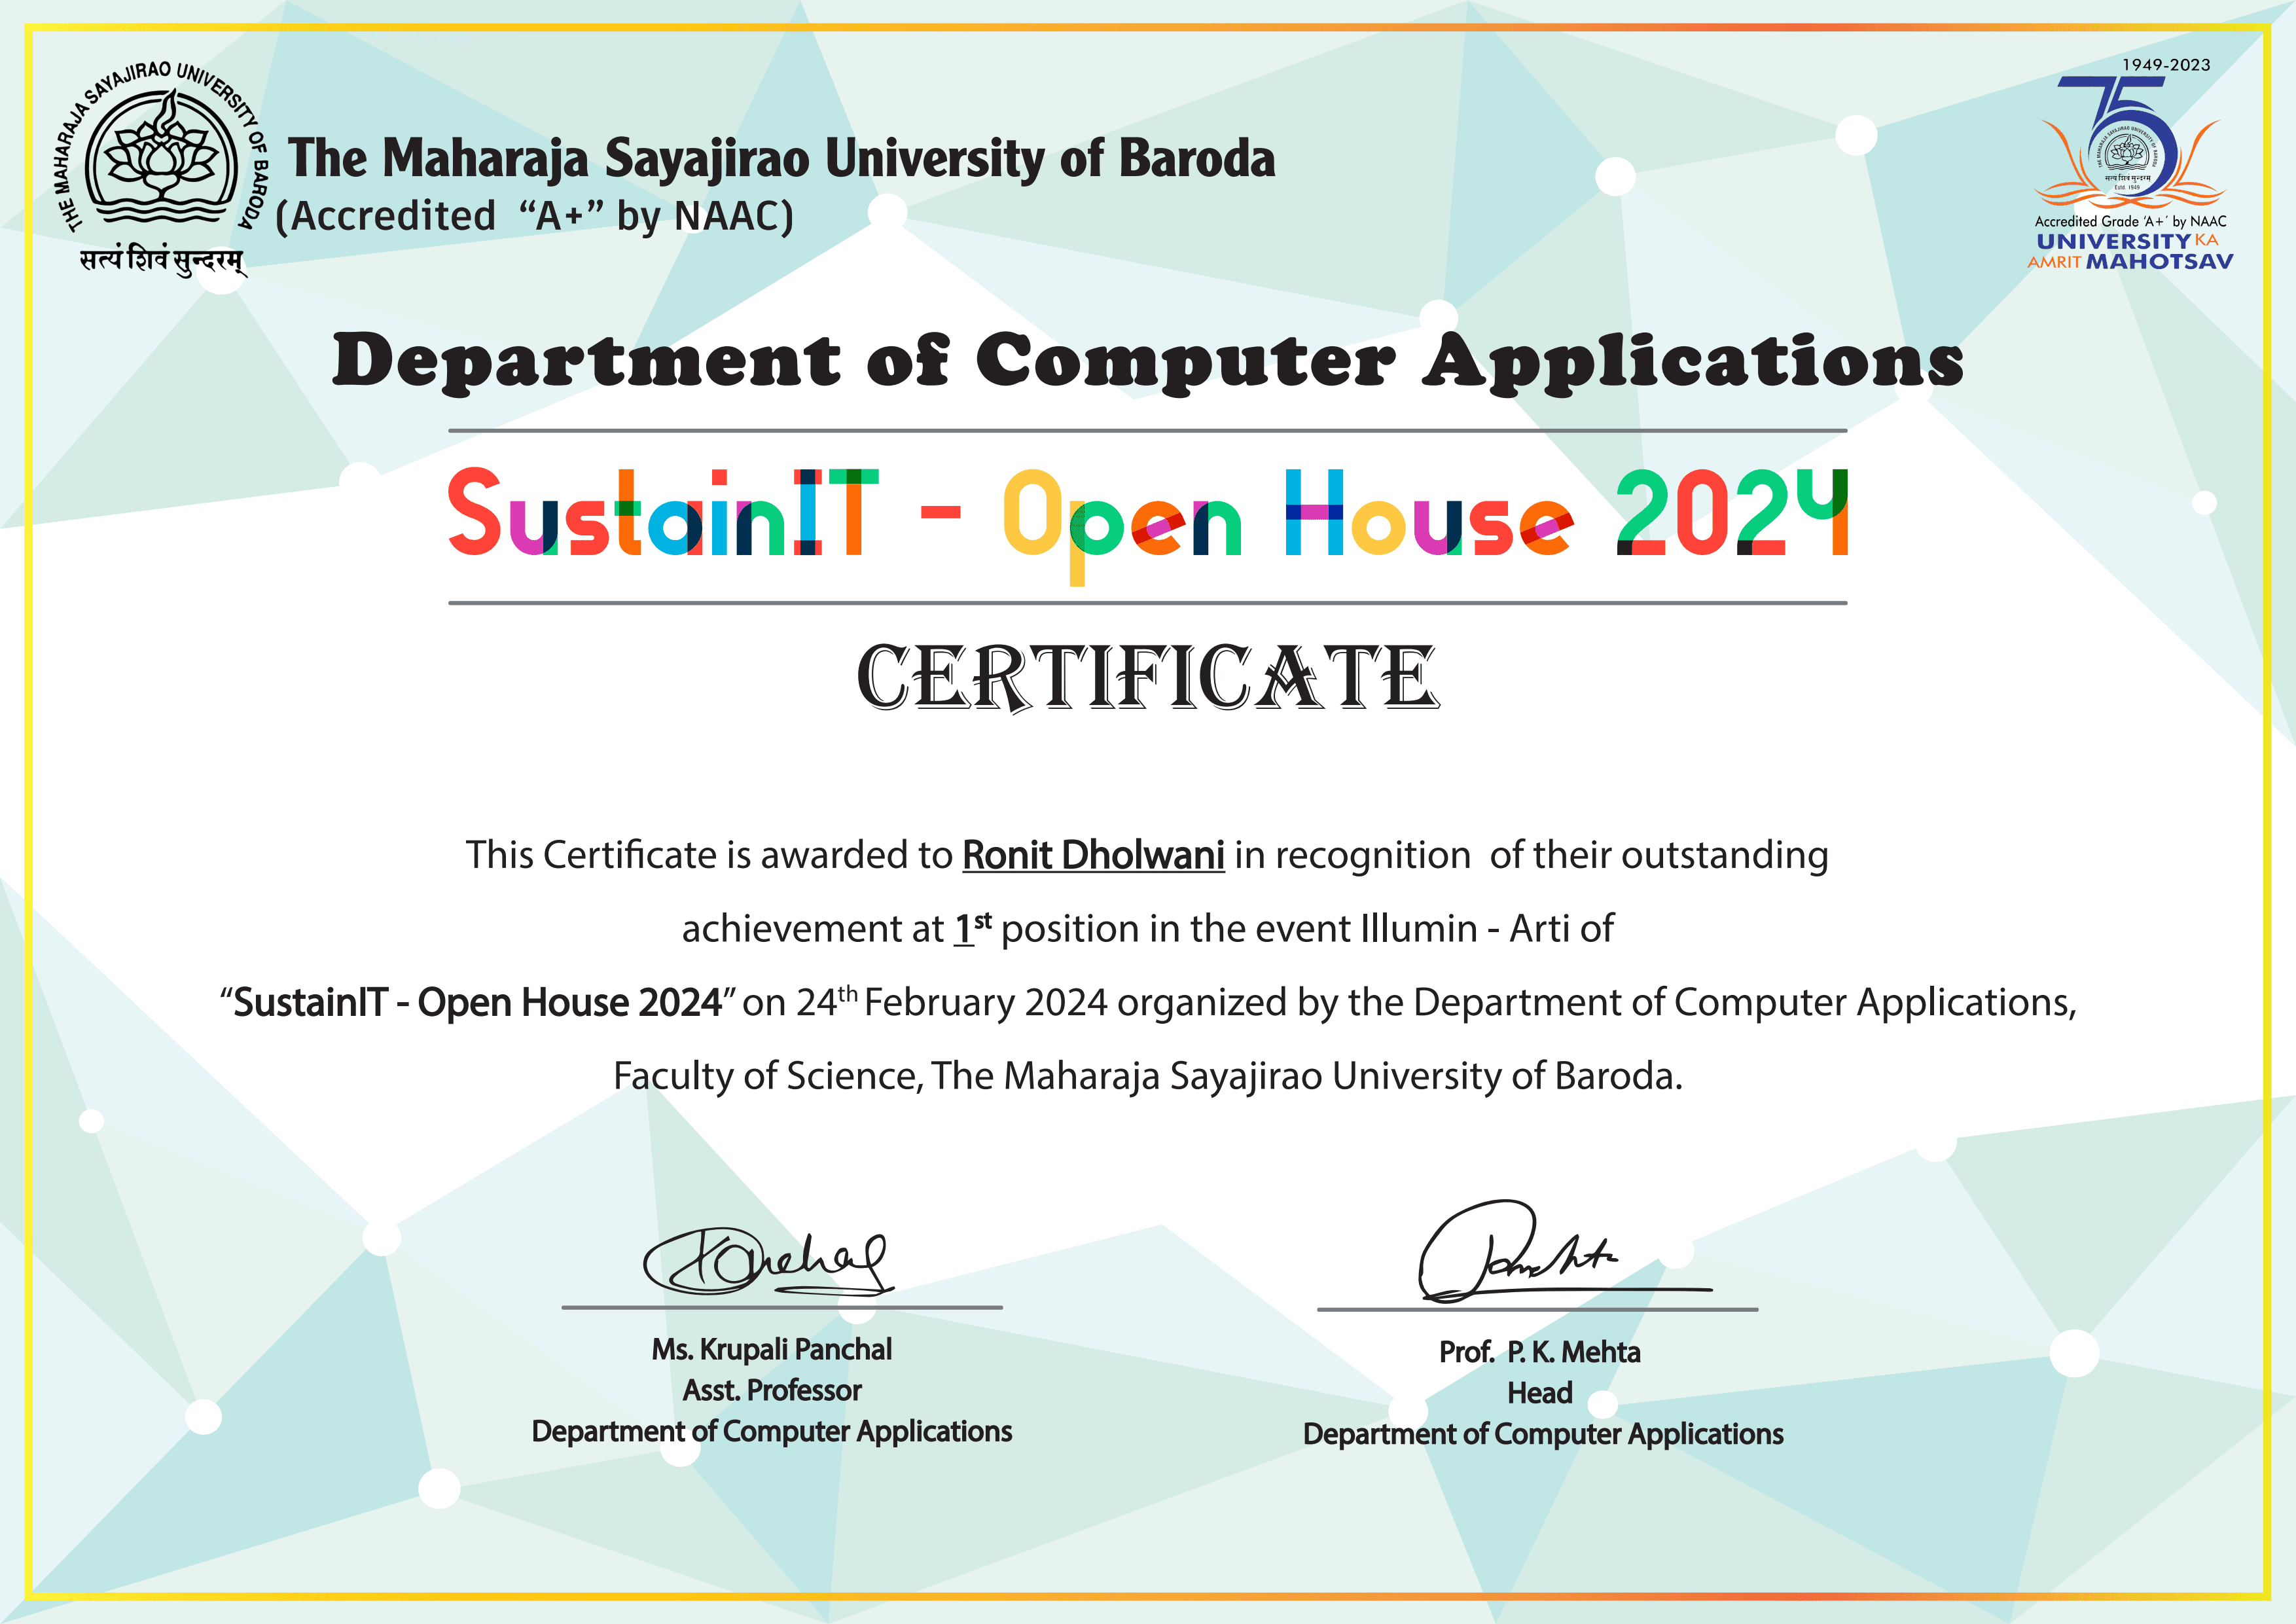
Task: Click department line under 'Asst. Professor'
Action: click(771, 1432)
